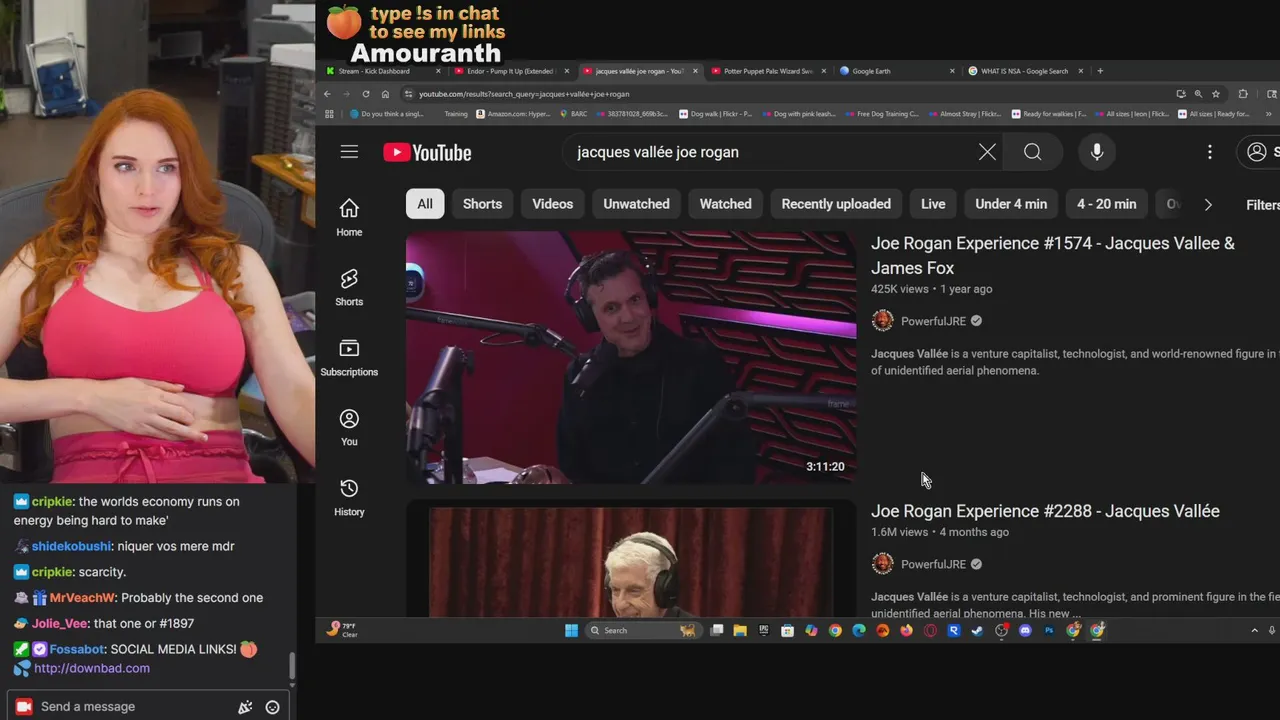The image size is (1280, 720).
Task: Bookmark this page with the star
Action: pyautogui.click(x=1216, y=94)
